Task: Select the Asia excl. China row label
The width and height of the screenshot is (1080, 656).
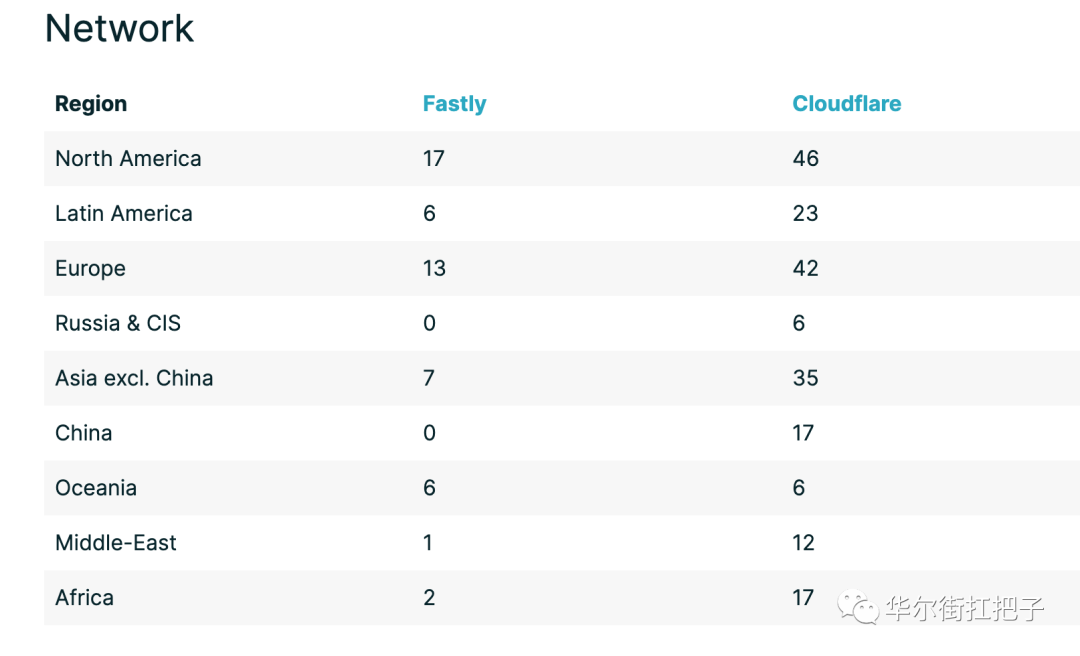Action: point(134,378)
